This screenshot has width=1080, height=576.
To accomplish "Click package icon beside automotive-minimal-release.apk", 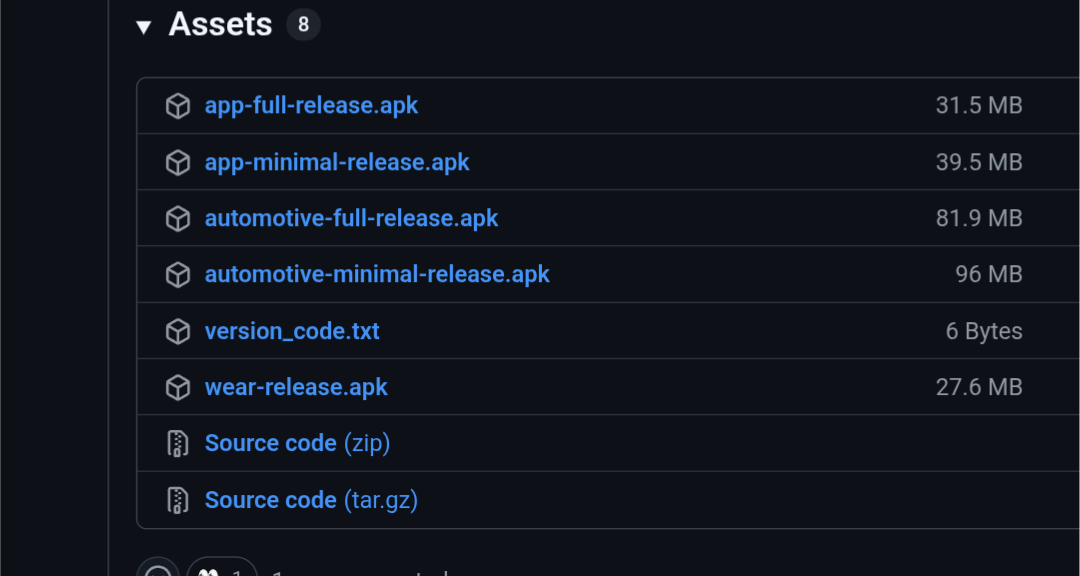I will 178,274.
